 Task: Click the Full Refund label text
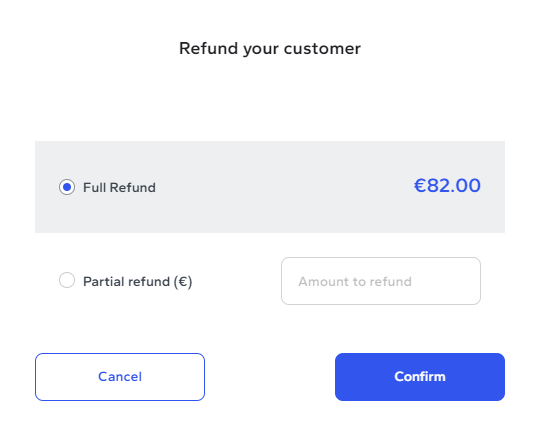click(119, 188)
